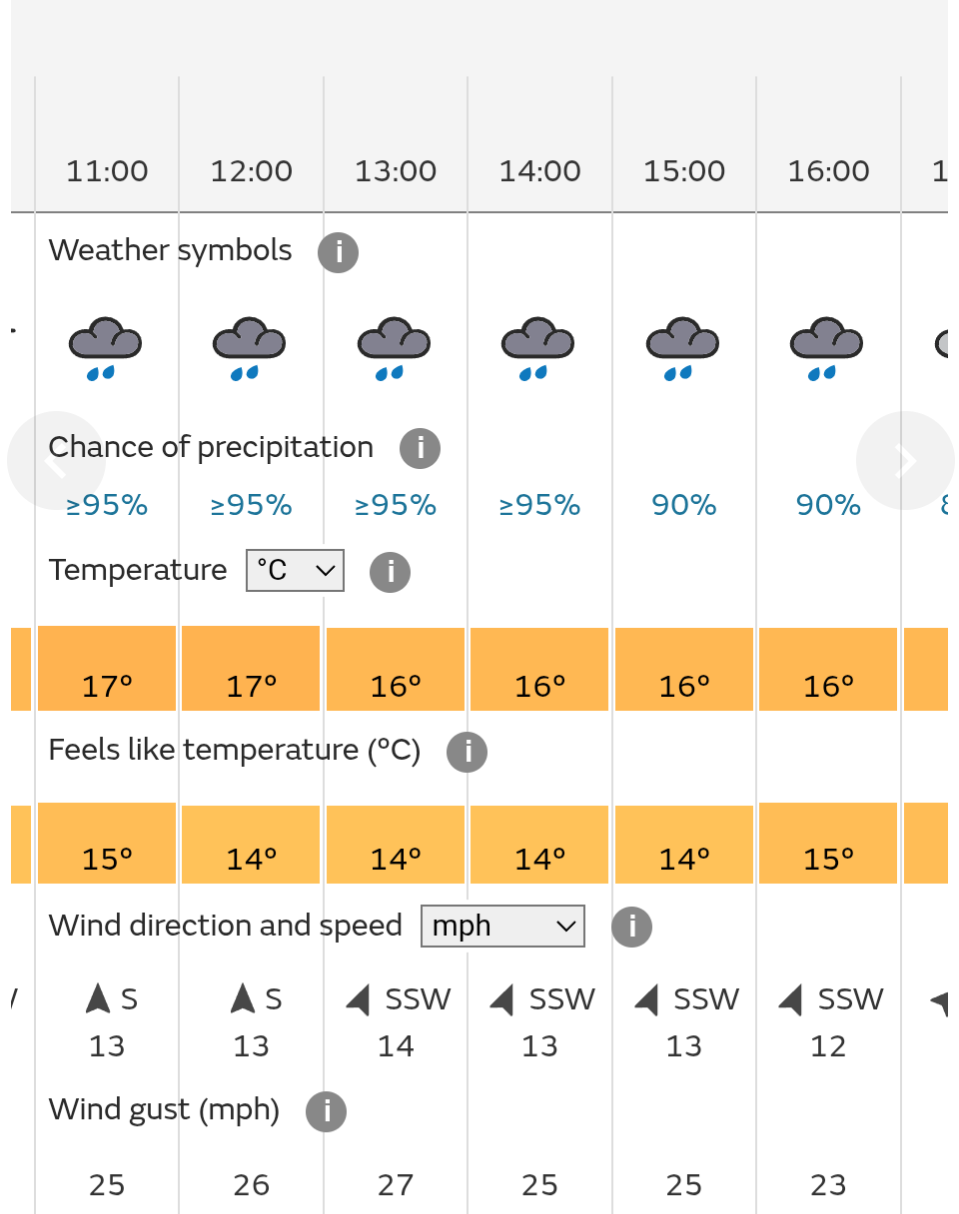Click the 12:00 temperature cell showing 17°
The width and height of the screenshot is (959, 1214).
(x=251, y=668)
